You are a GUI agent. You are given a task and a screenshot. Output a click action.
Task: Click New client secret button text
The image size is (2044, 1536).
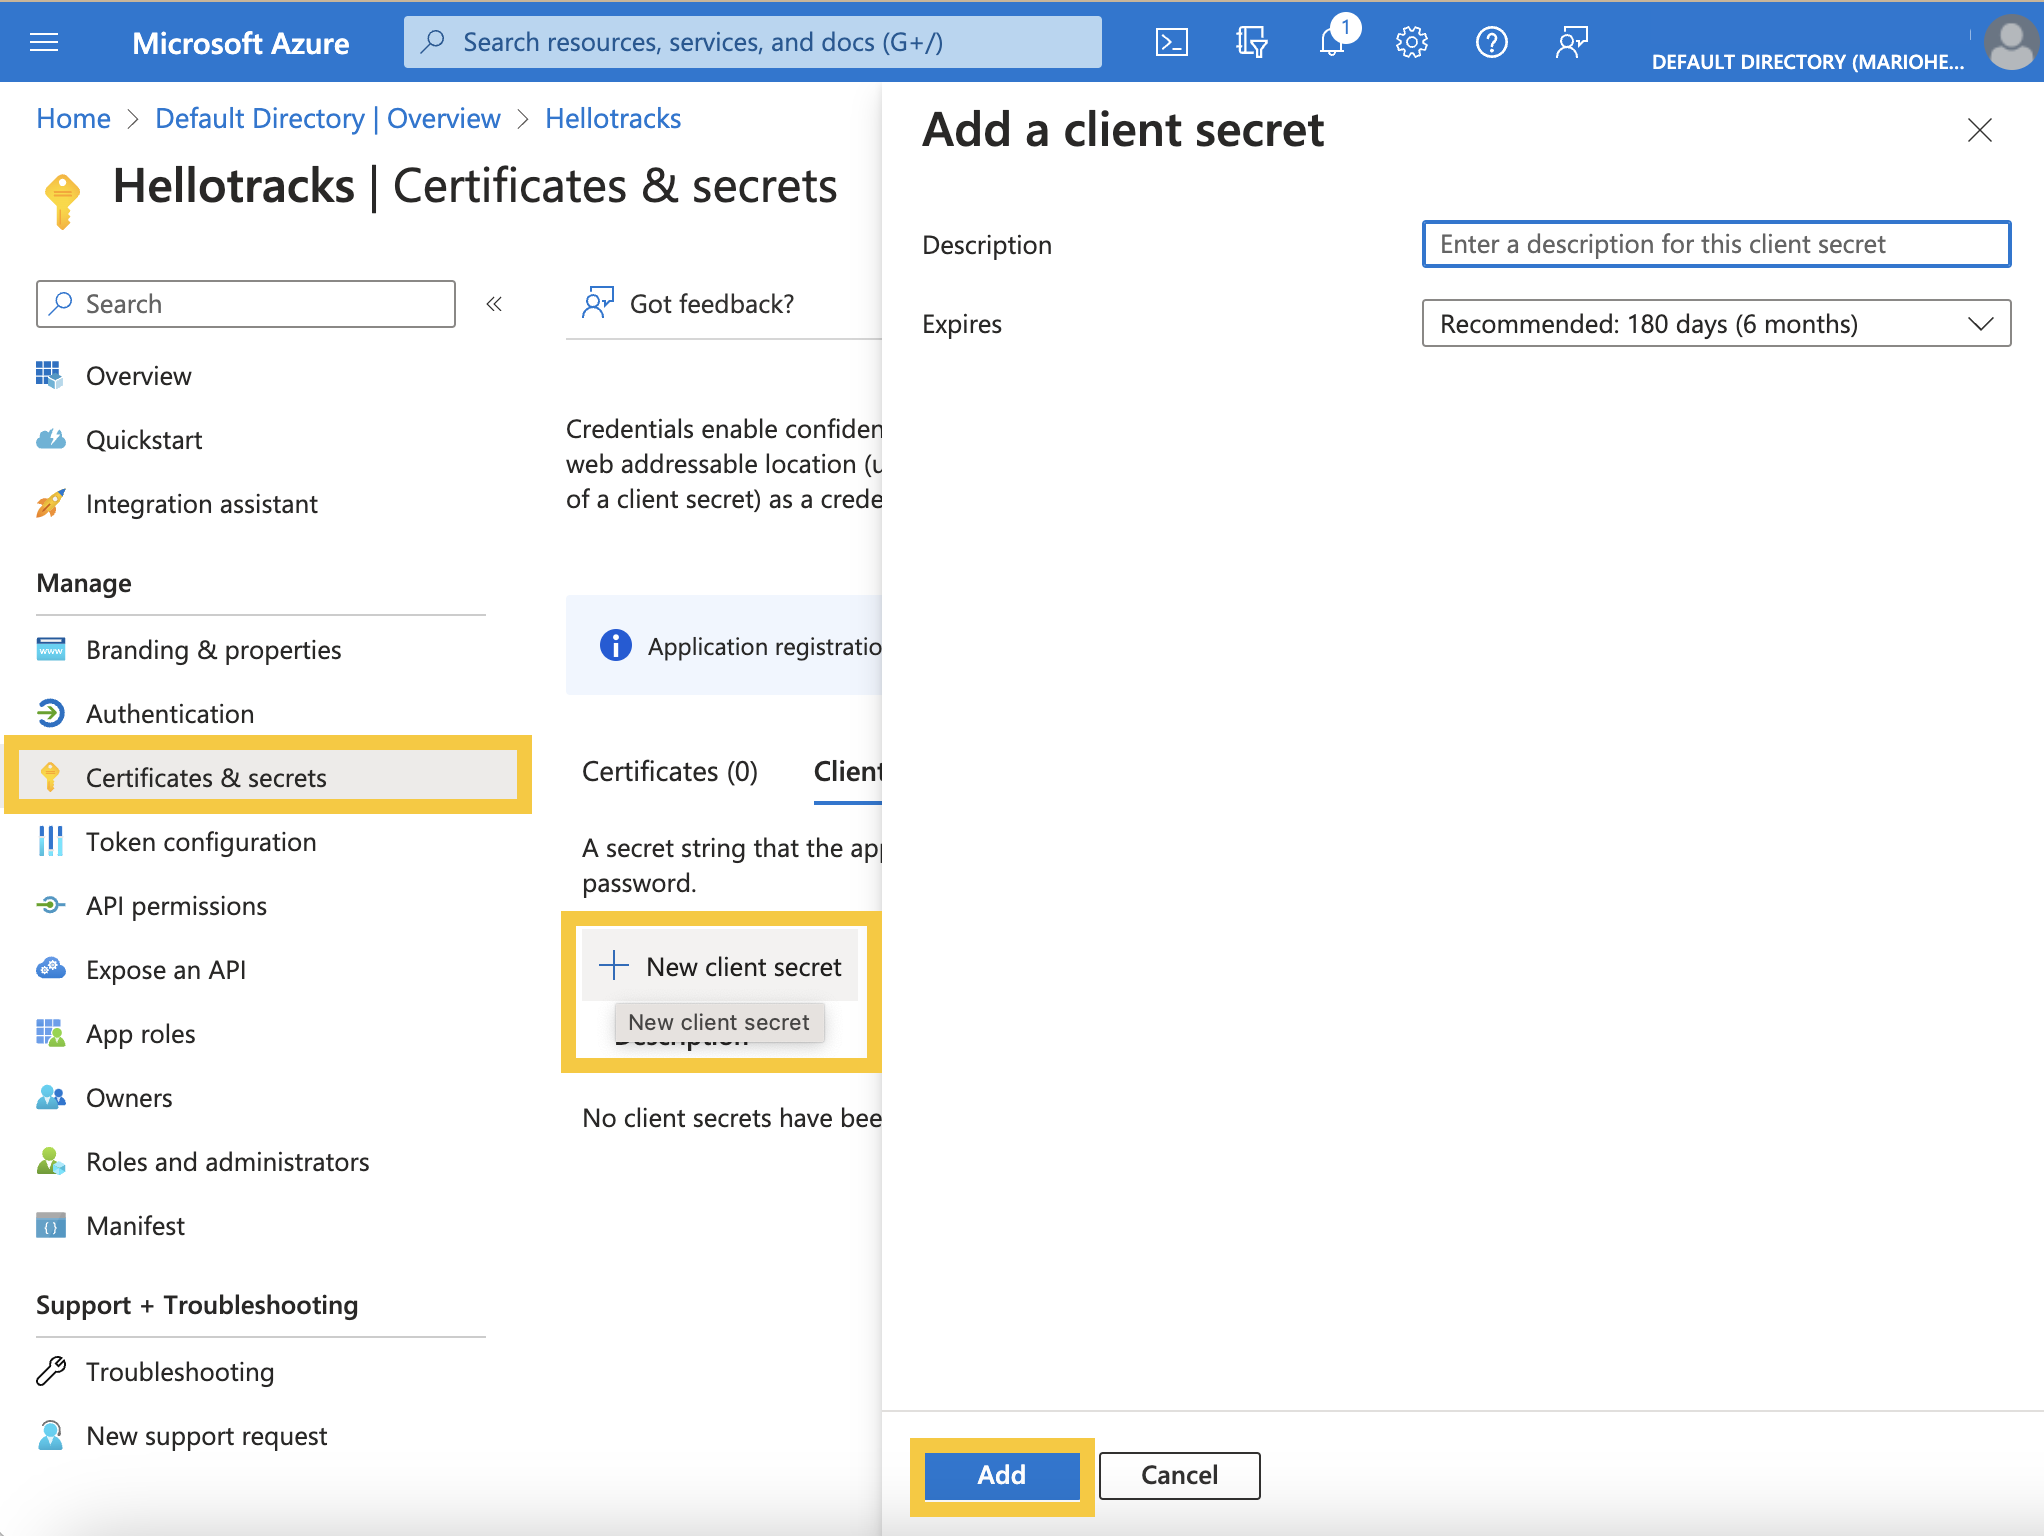744,966
